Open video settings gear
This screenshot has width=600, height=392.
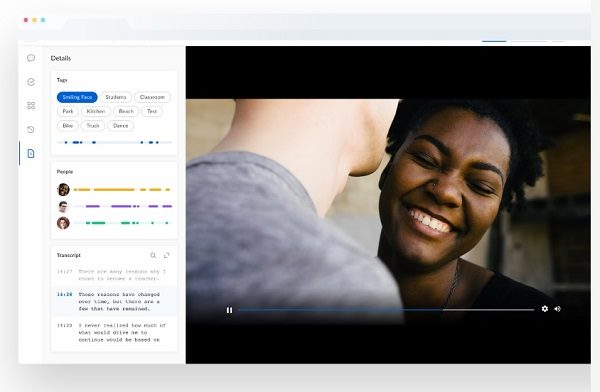(545, 309)
